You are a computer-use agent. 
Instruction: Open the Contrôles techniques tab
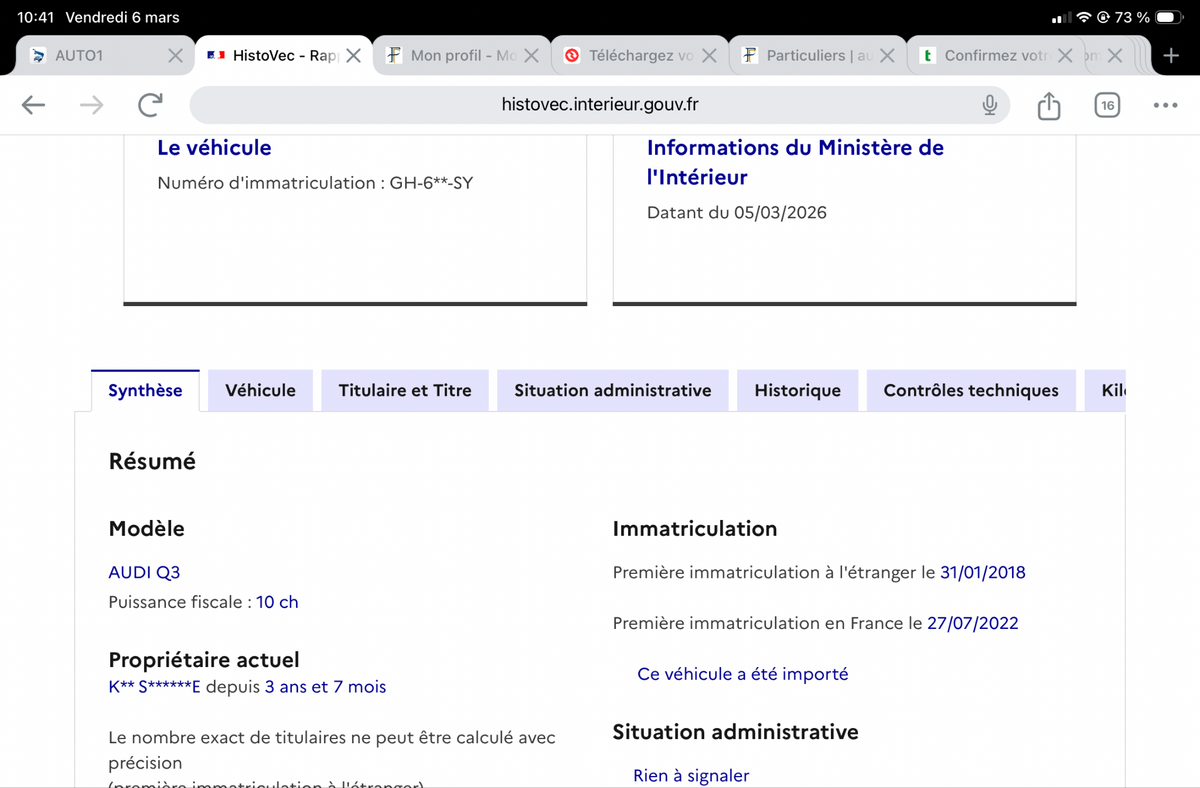(970, 390)
